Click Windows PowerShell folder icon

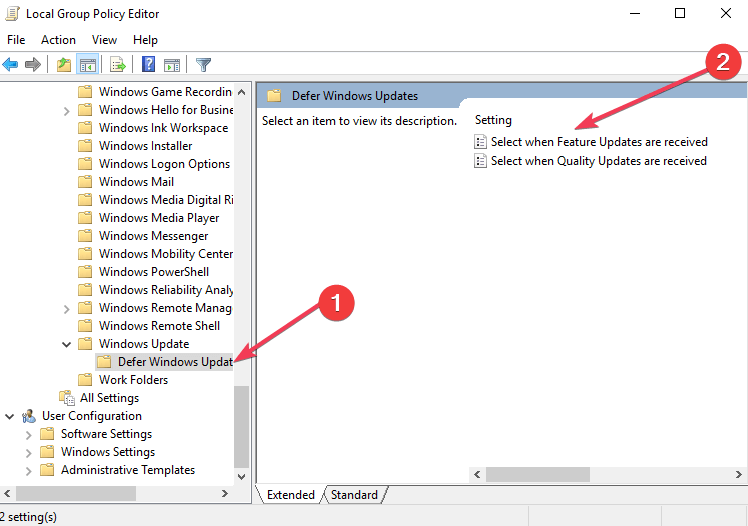coord(85,272)
